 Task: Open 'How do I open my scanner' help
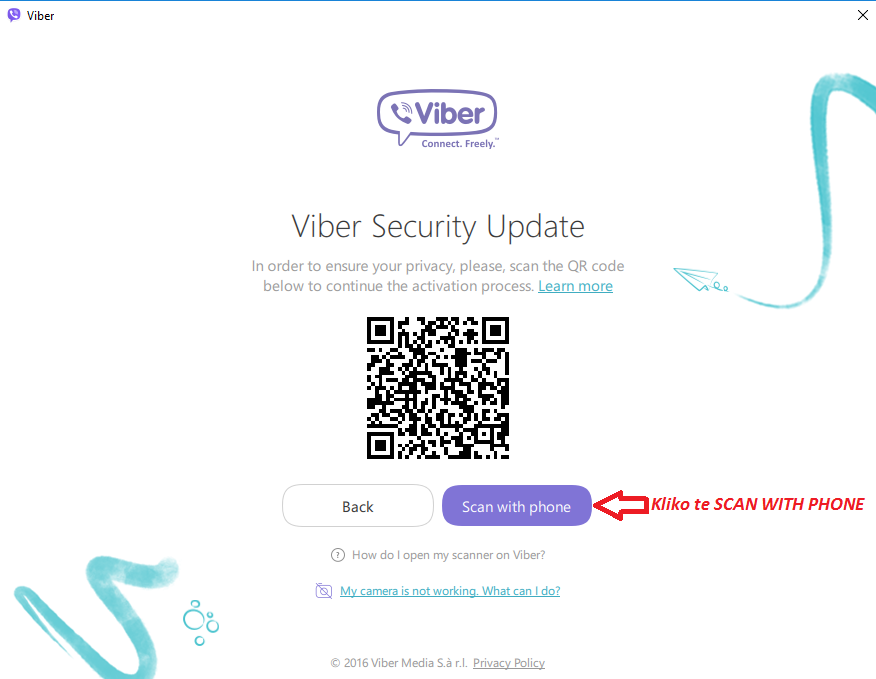pyautogui.click(x=448, y=555)
